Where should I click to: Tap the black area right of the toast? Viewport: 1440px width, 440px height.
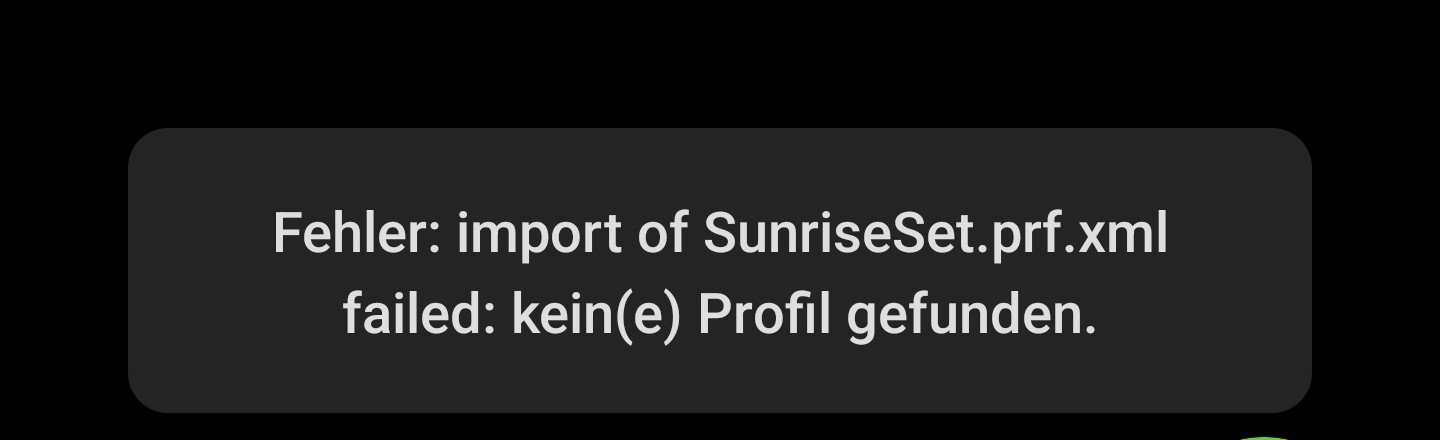coord(1376,270)
